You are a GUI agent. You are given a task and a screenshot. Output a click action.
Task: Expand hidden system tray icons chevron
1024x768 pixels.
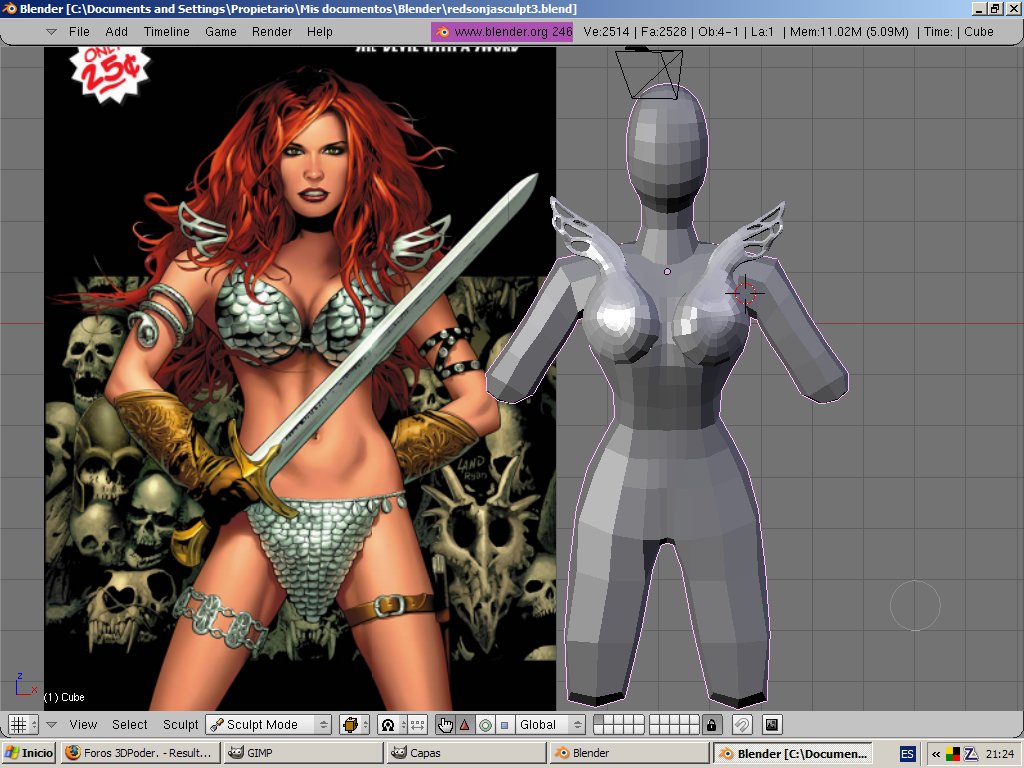935,754
